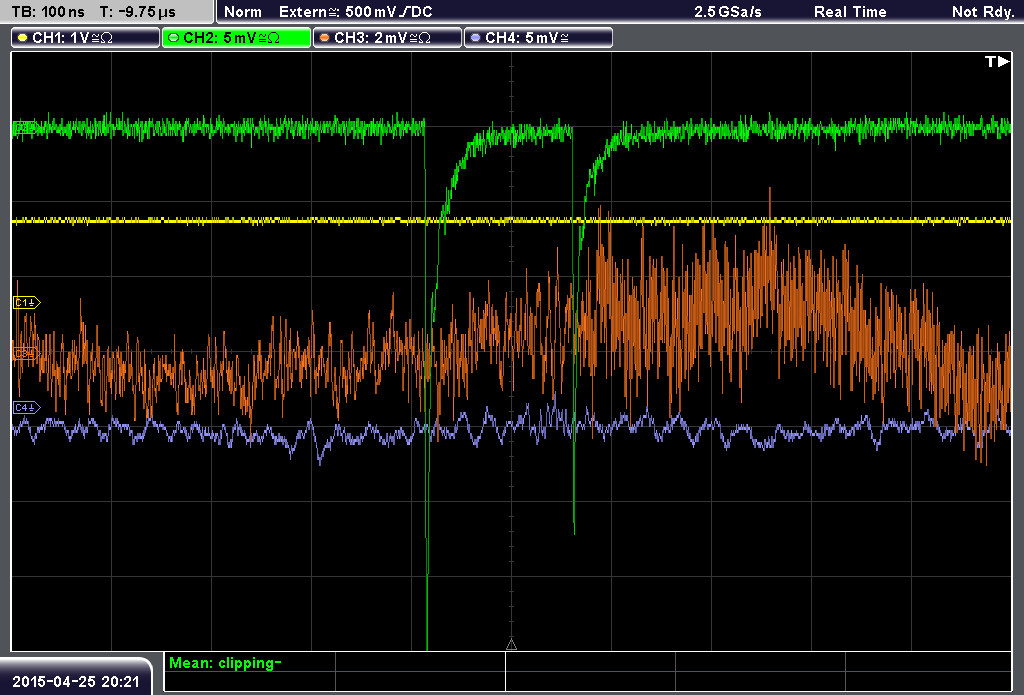Click the Mean: clipping- measurement result
This screenshot has width=1024, height=695.
coord(225,663)
